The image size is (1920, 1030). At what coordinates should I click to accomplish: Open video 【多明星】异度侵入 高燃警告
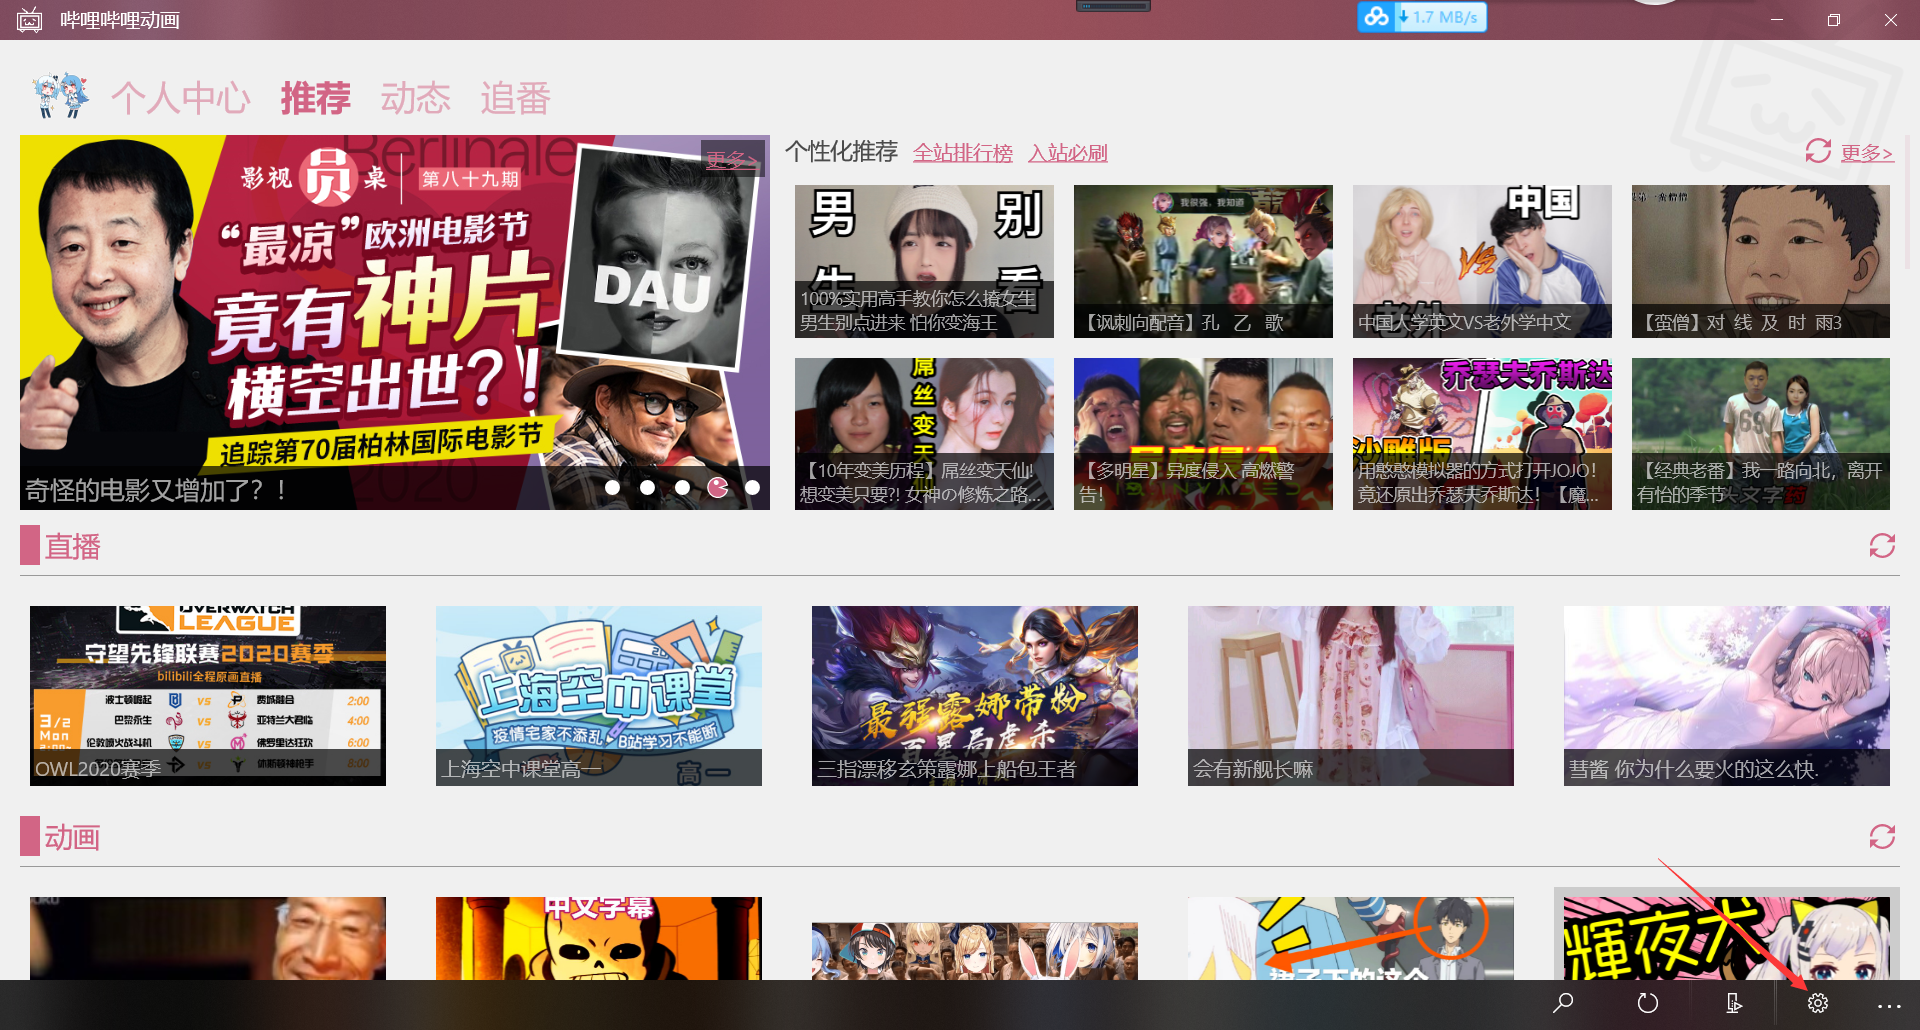1203,434
